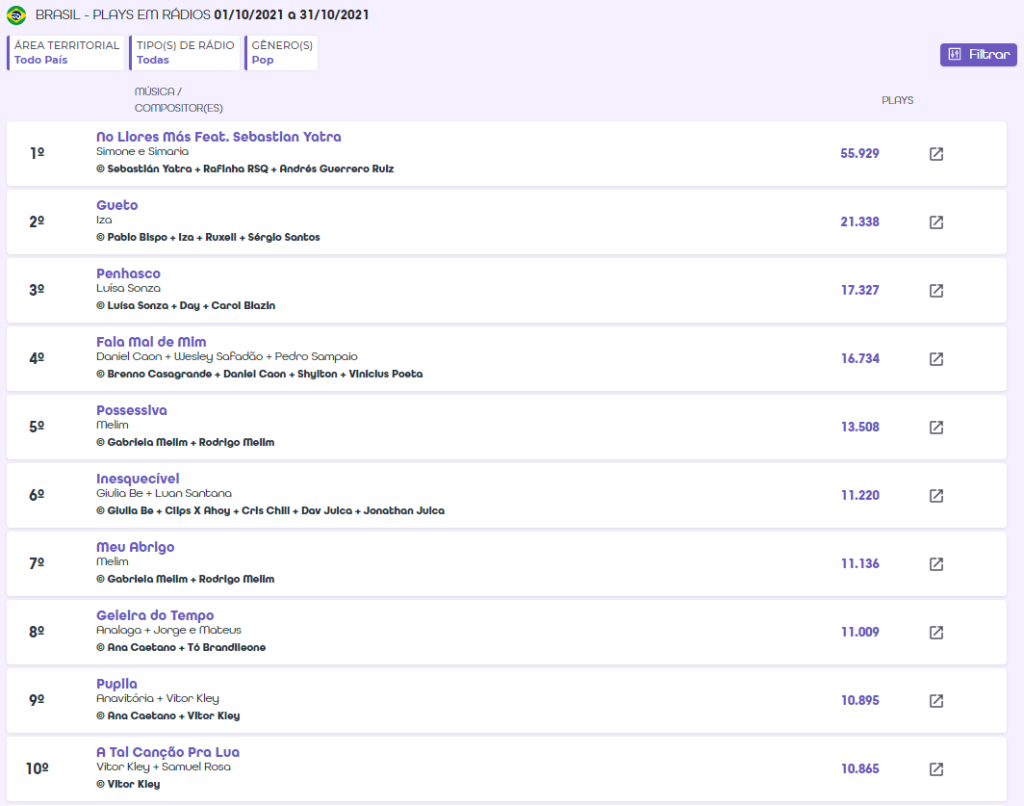Image resolution: width=1024 pixels, height=806 pixels.
Task: Open external link icon for Gueto
Action: coord(936,222)
